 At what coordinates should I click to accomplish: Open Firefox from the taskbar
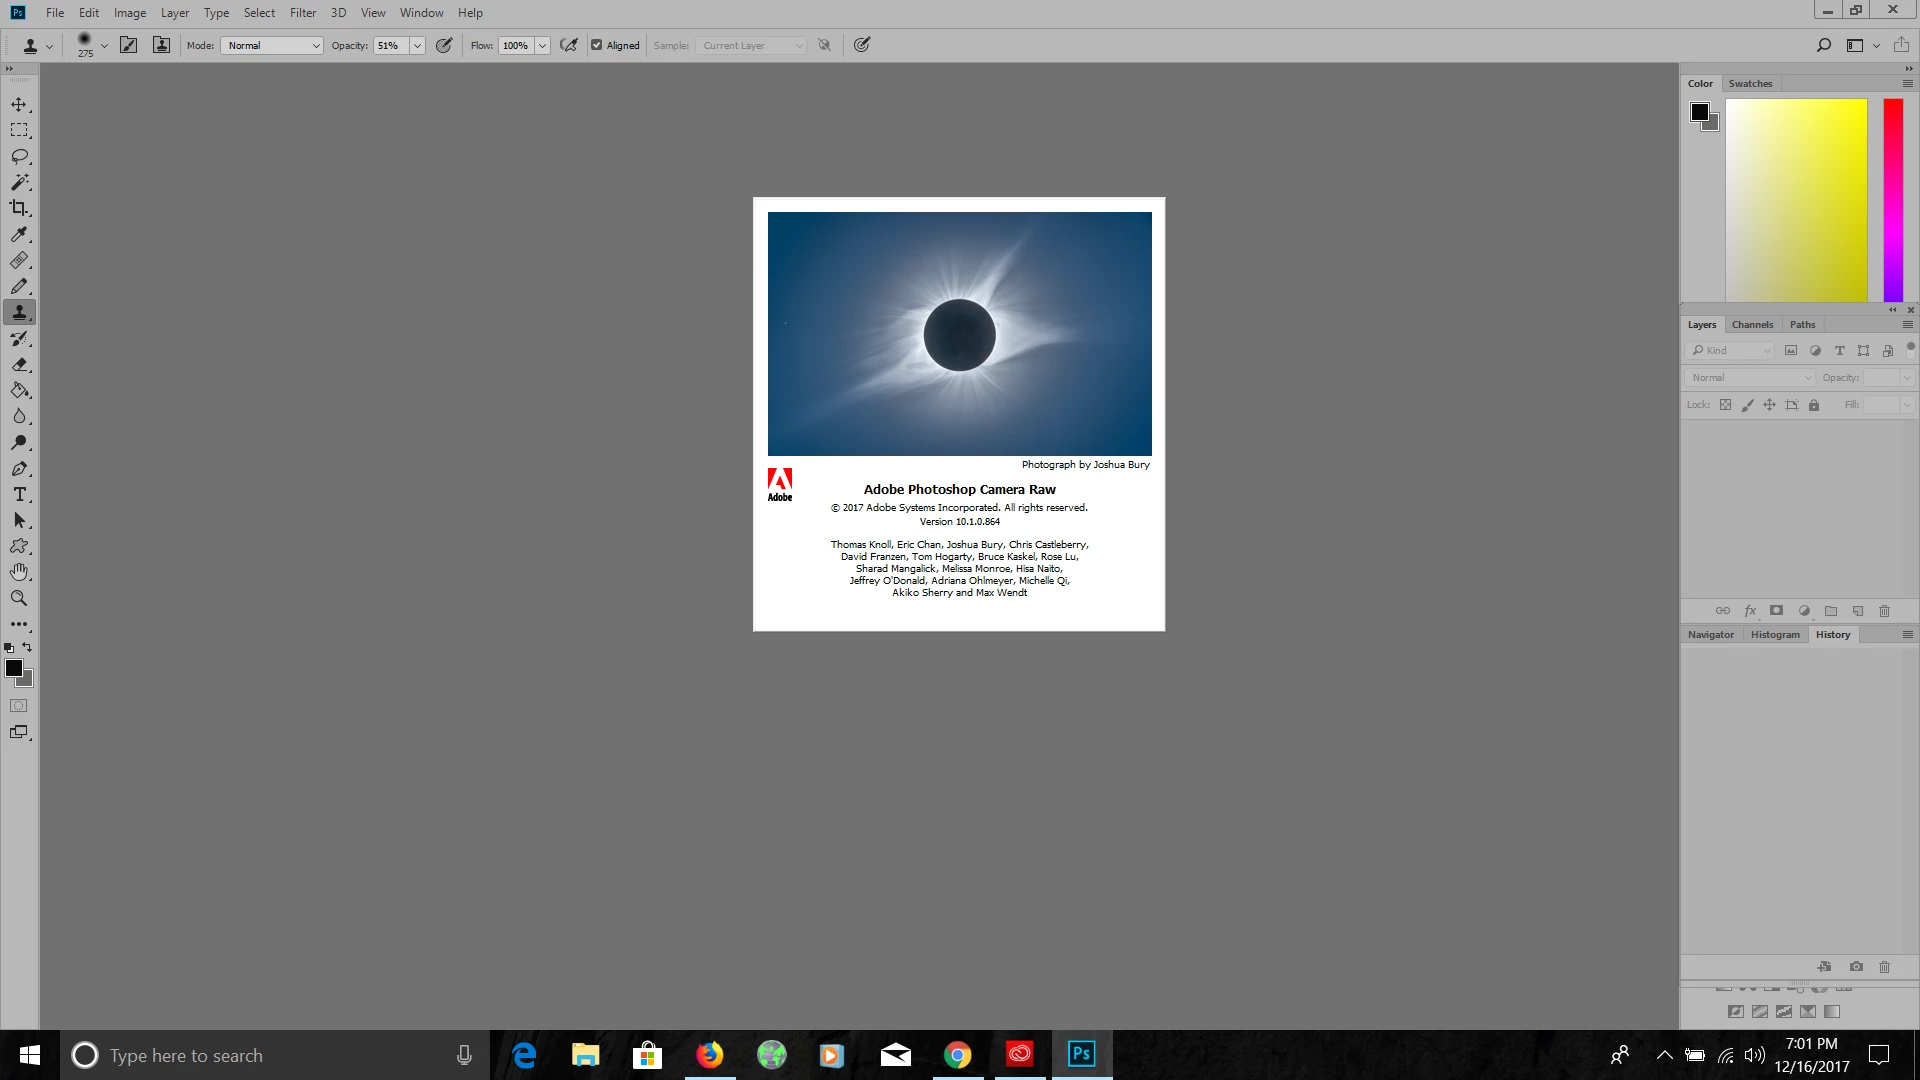tap(710, 1055)
